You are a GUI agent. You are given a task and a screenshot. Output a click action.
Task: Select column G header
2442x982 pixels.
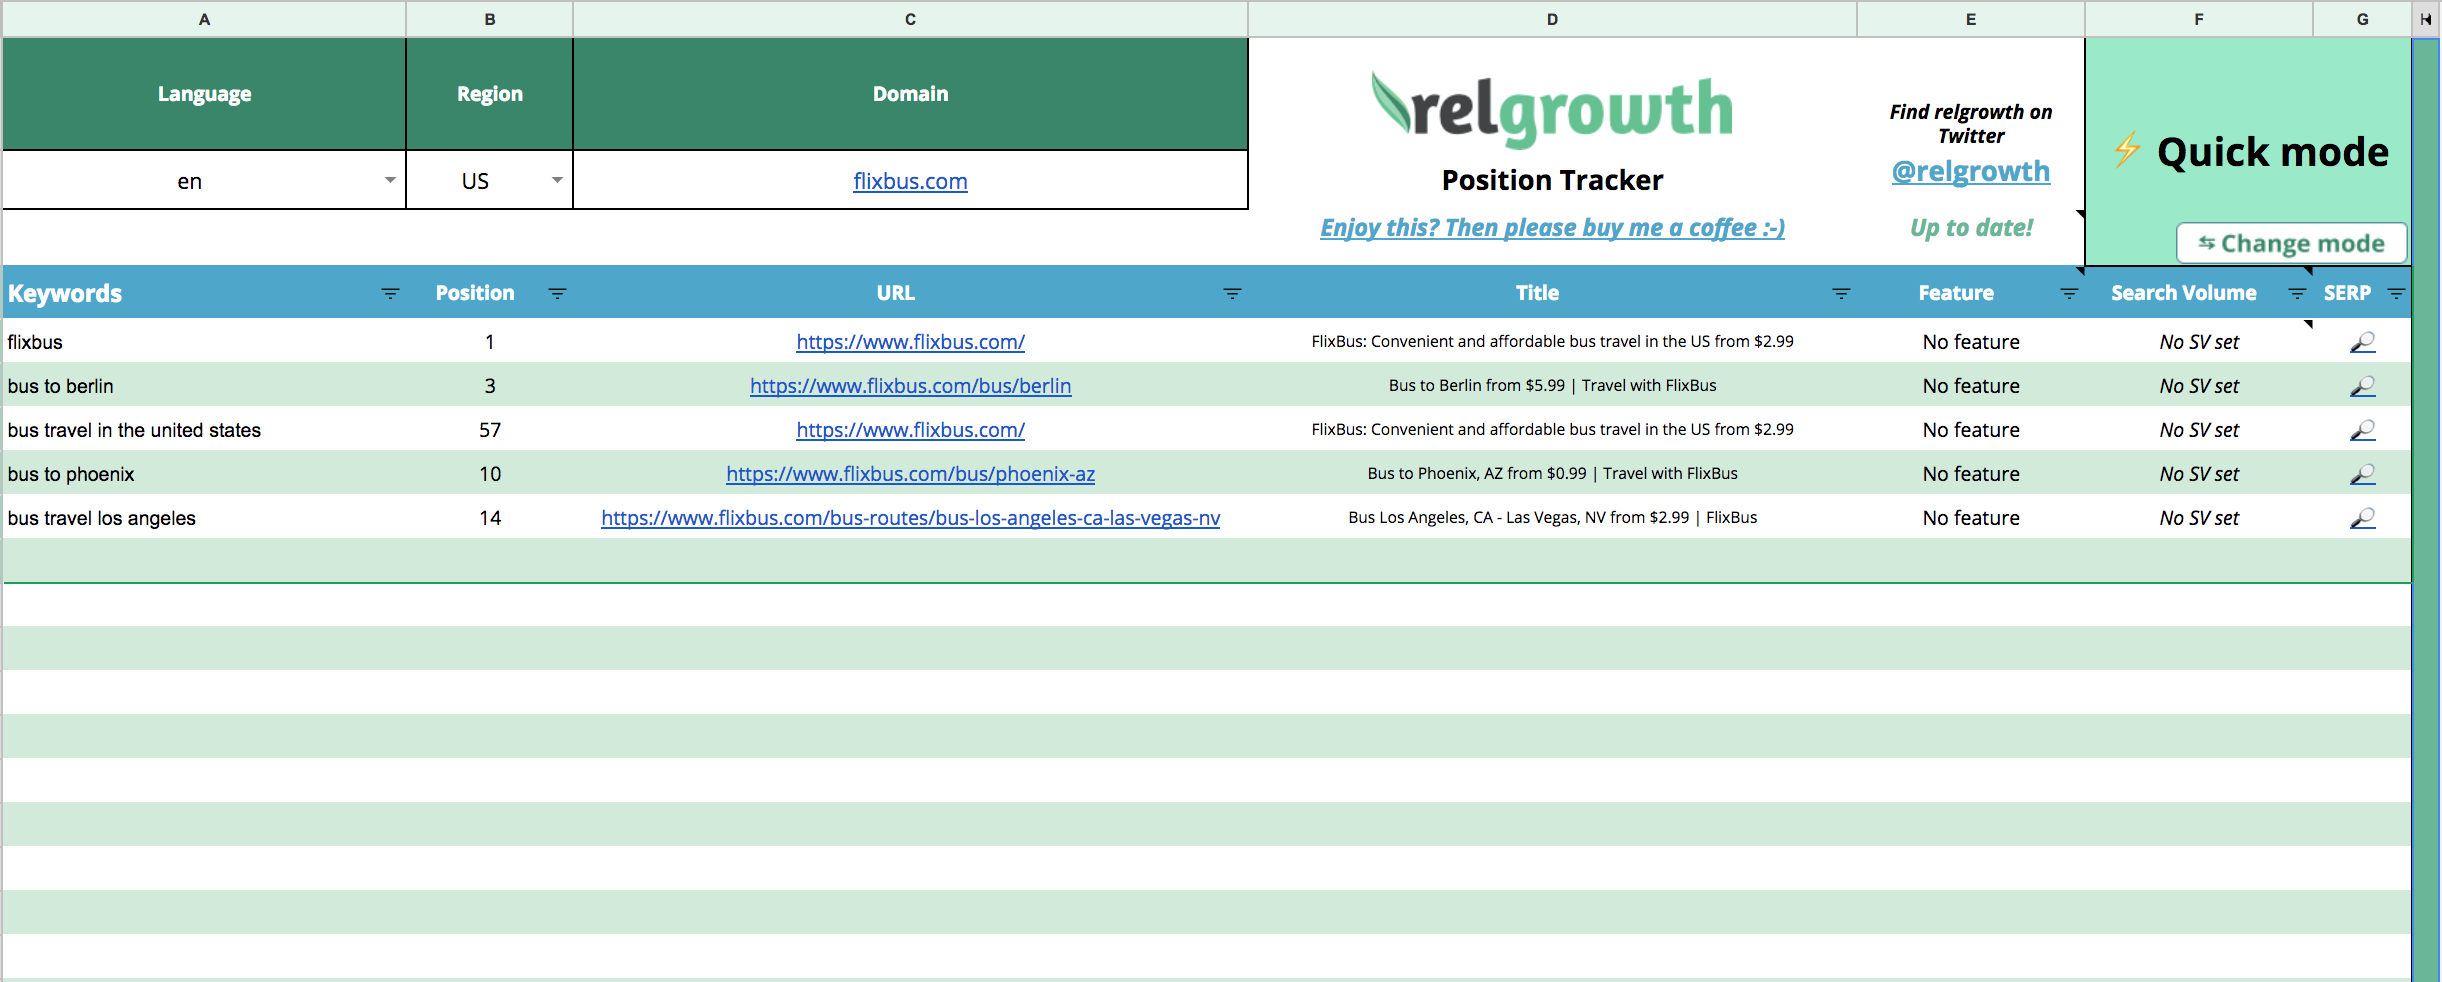[x=2362, y=19]
